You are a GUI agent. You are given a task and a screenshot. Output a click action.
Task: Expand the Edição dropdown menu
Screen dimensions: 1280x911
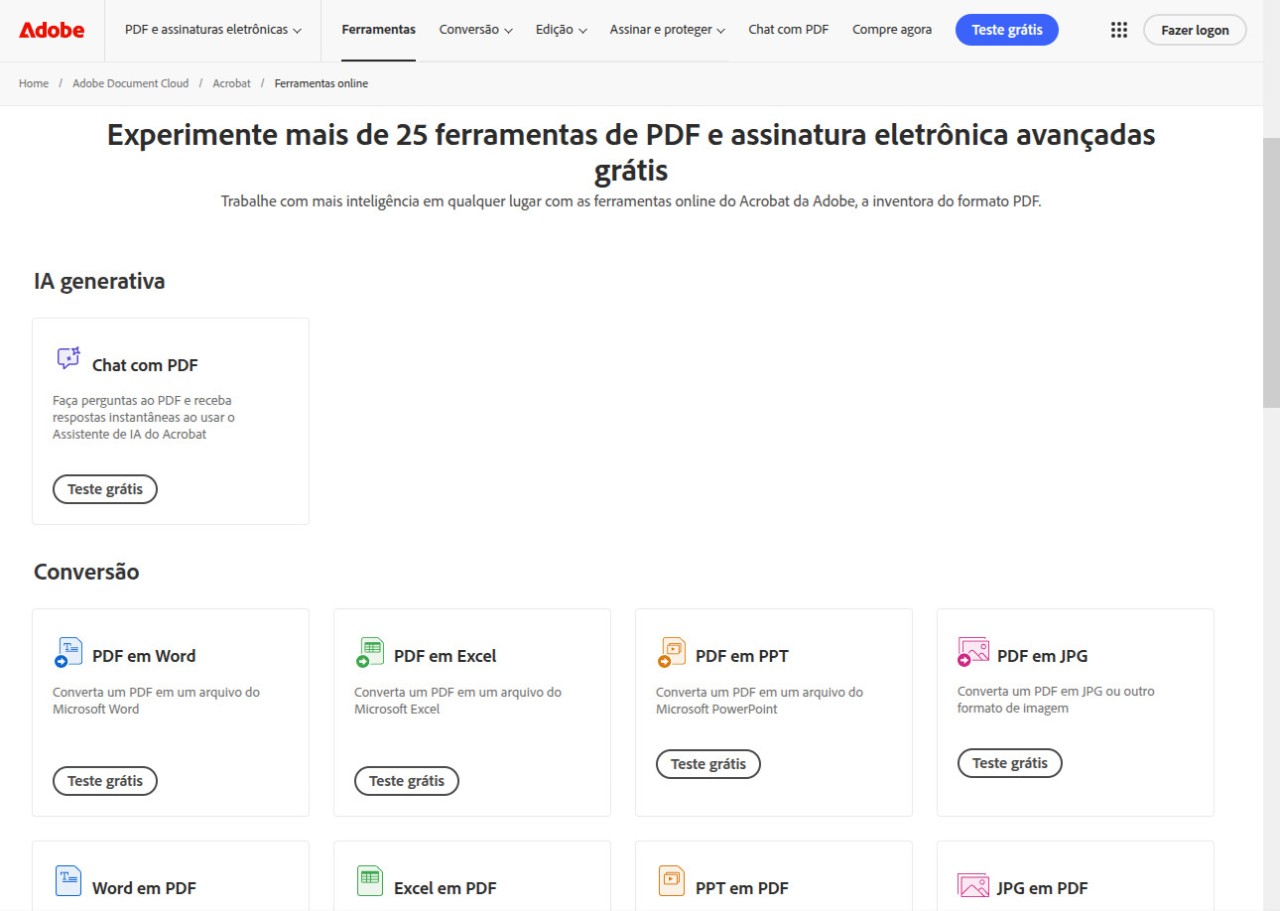561,30
